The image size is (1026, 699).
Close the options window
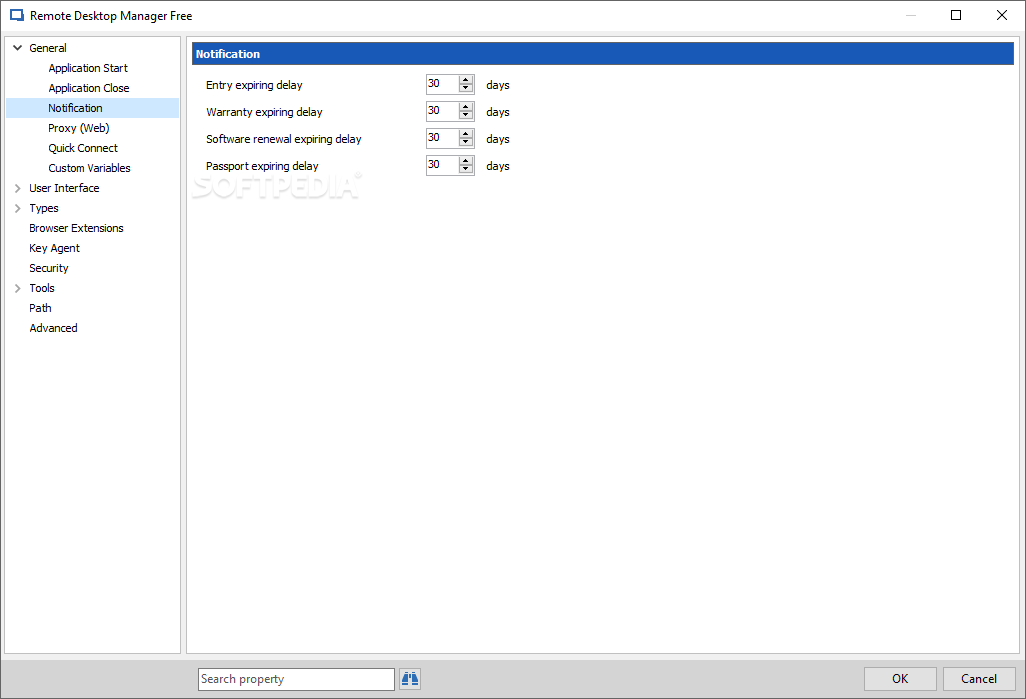1002,15
